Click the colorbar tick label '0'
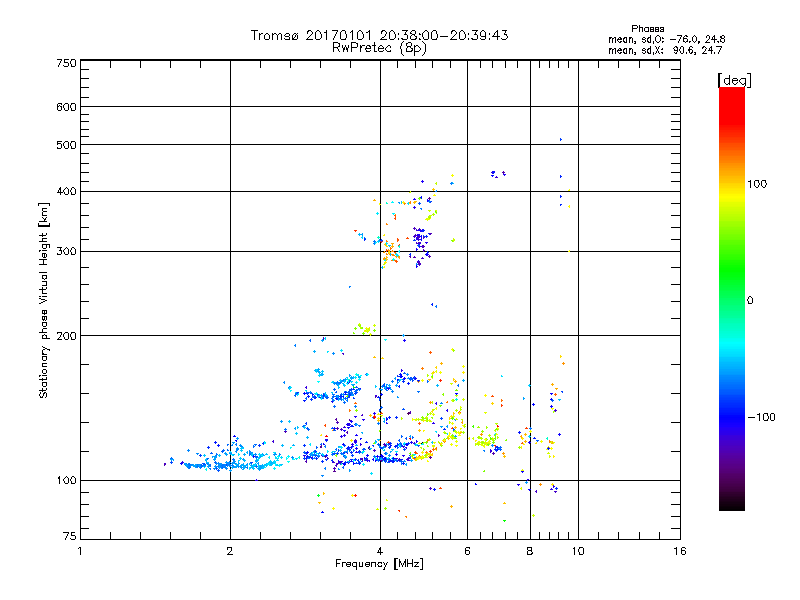Viewport: 800px width, 600px height. pyautogui.click(x=749, y=301)
